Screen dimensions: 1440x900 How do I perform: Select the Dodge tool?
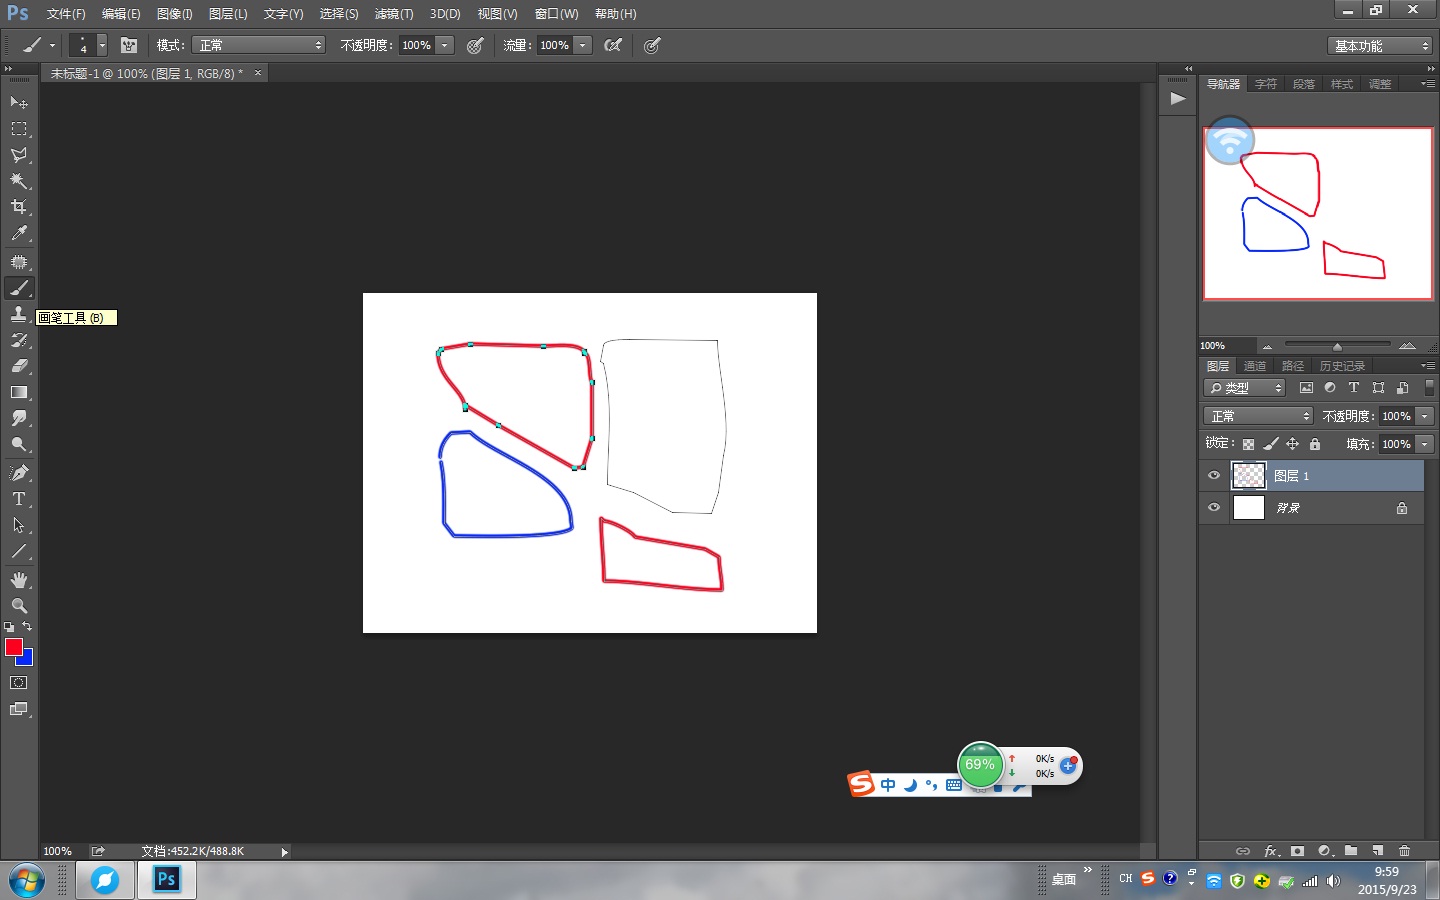coord(19,444)
